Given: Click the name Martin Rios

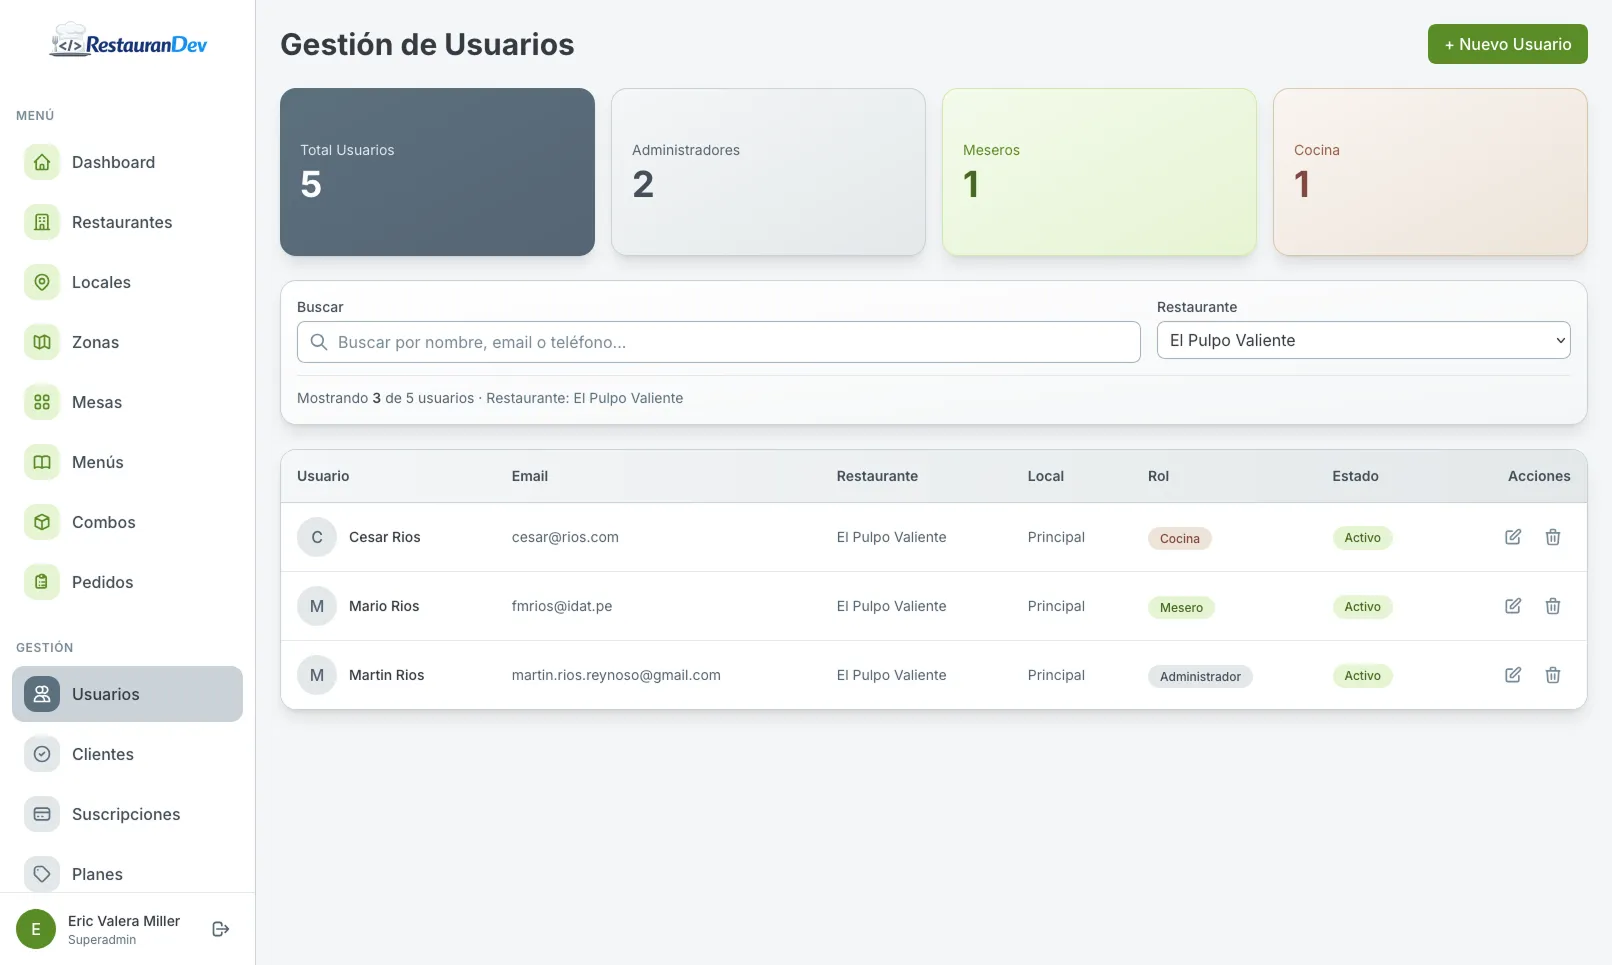Looking at the screenshot, I should (387, 675).
